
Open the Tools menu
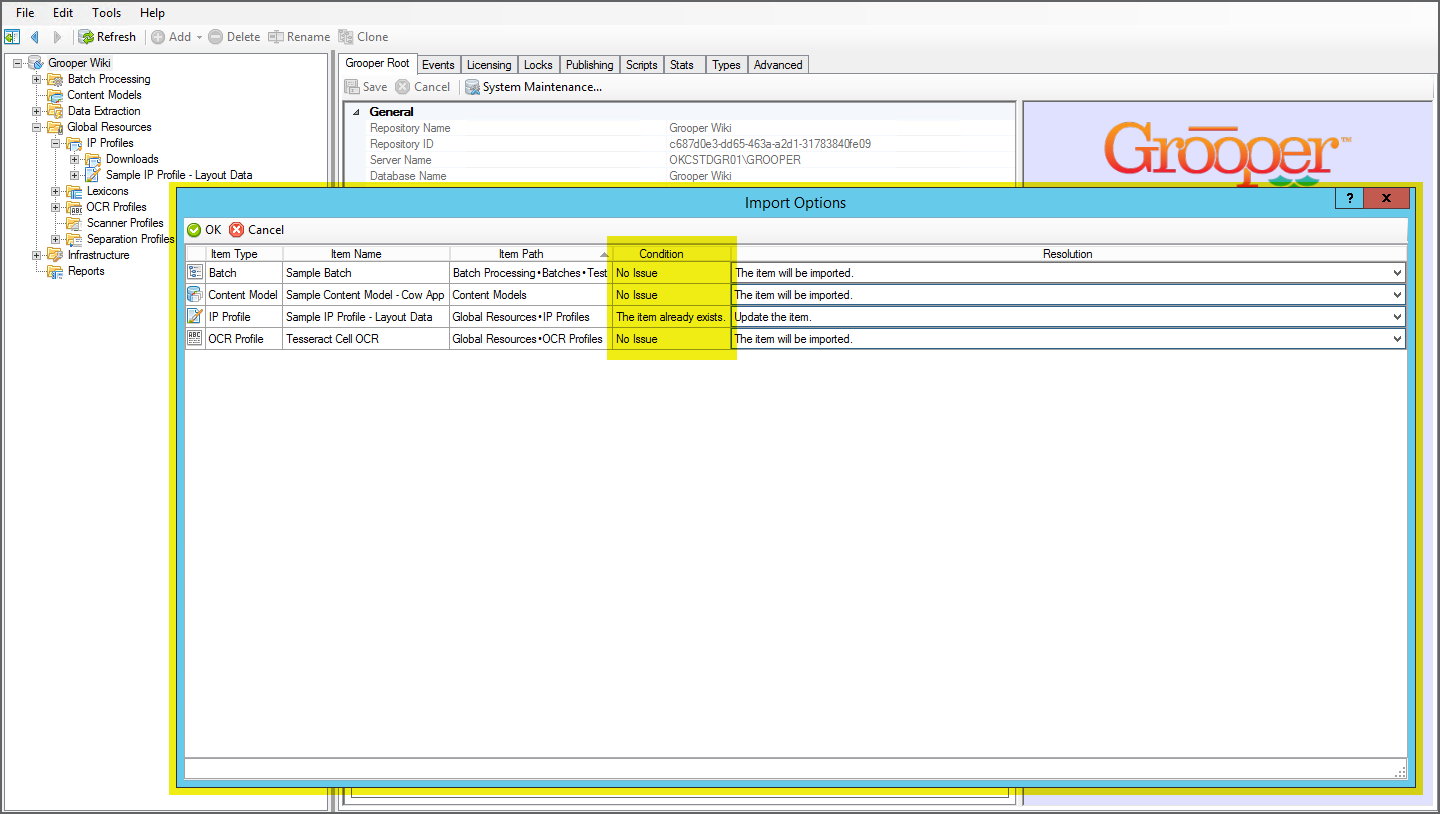click(x=107, y=13)
